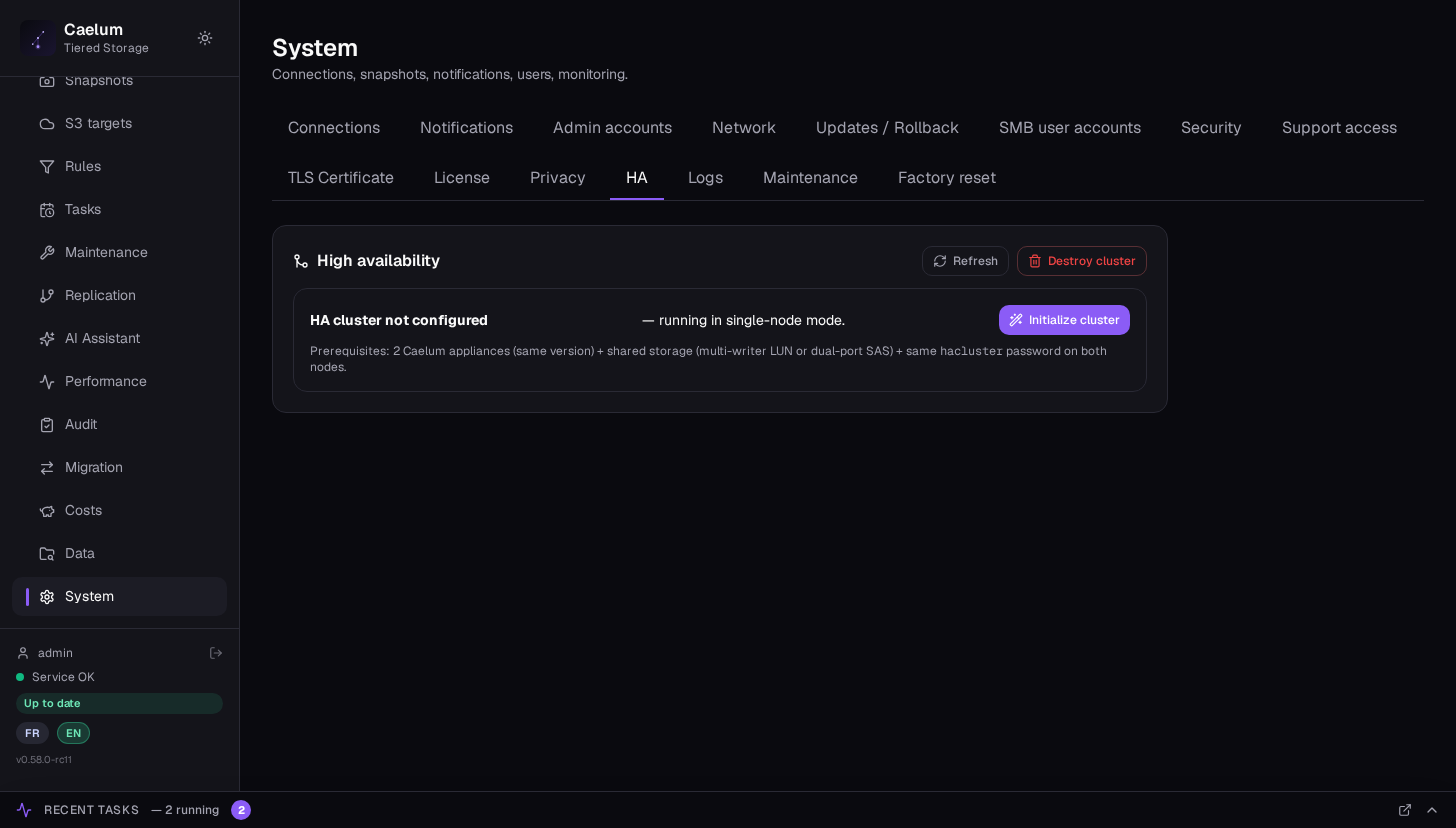
Task: Click the Audit clipboard icon
Action: (47, 425)
